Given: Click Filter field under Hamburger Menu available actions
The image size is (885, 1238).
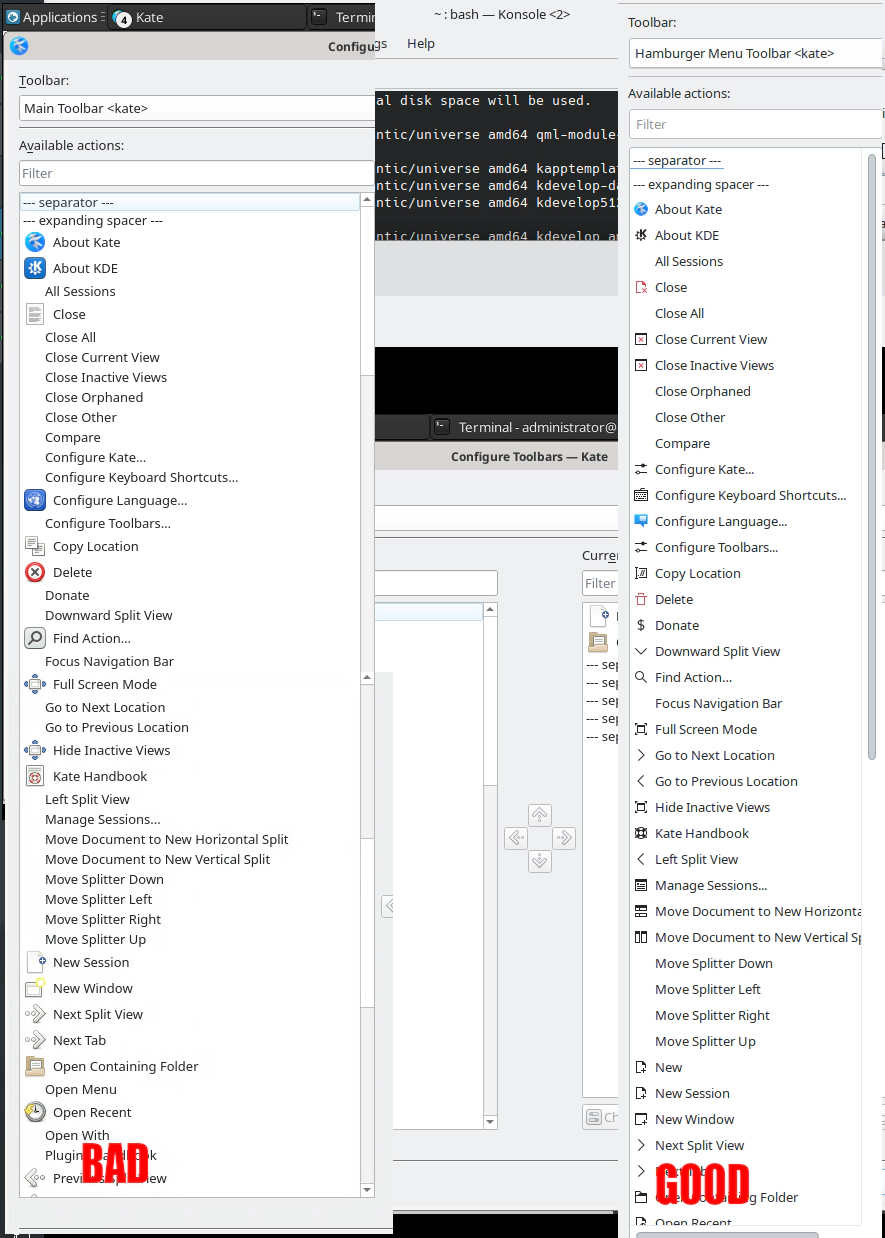Looking at the screenshot, I should click(756, 124).
